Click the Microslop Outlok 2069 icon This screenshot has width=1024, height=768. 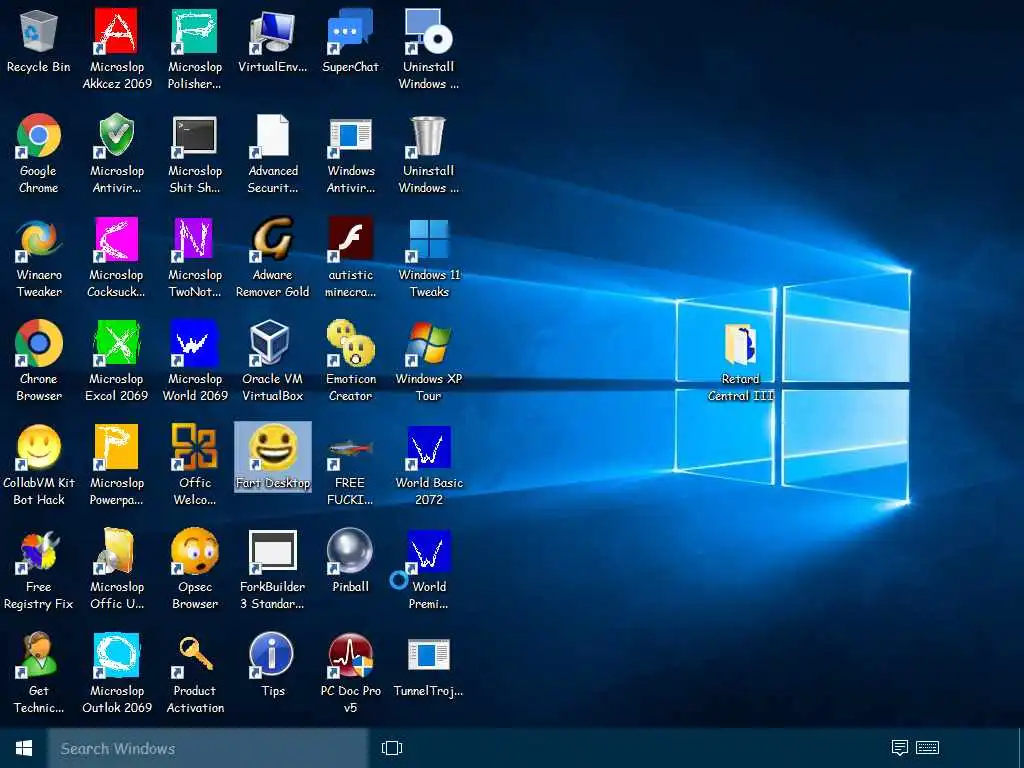point(117,673)
